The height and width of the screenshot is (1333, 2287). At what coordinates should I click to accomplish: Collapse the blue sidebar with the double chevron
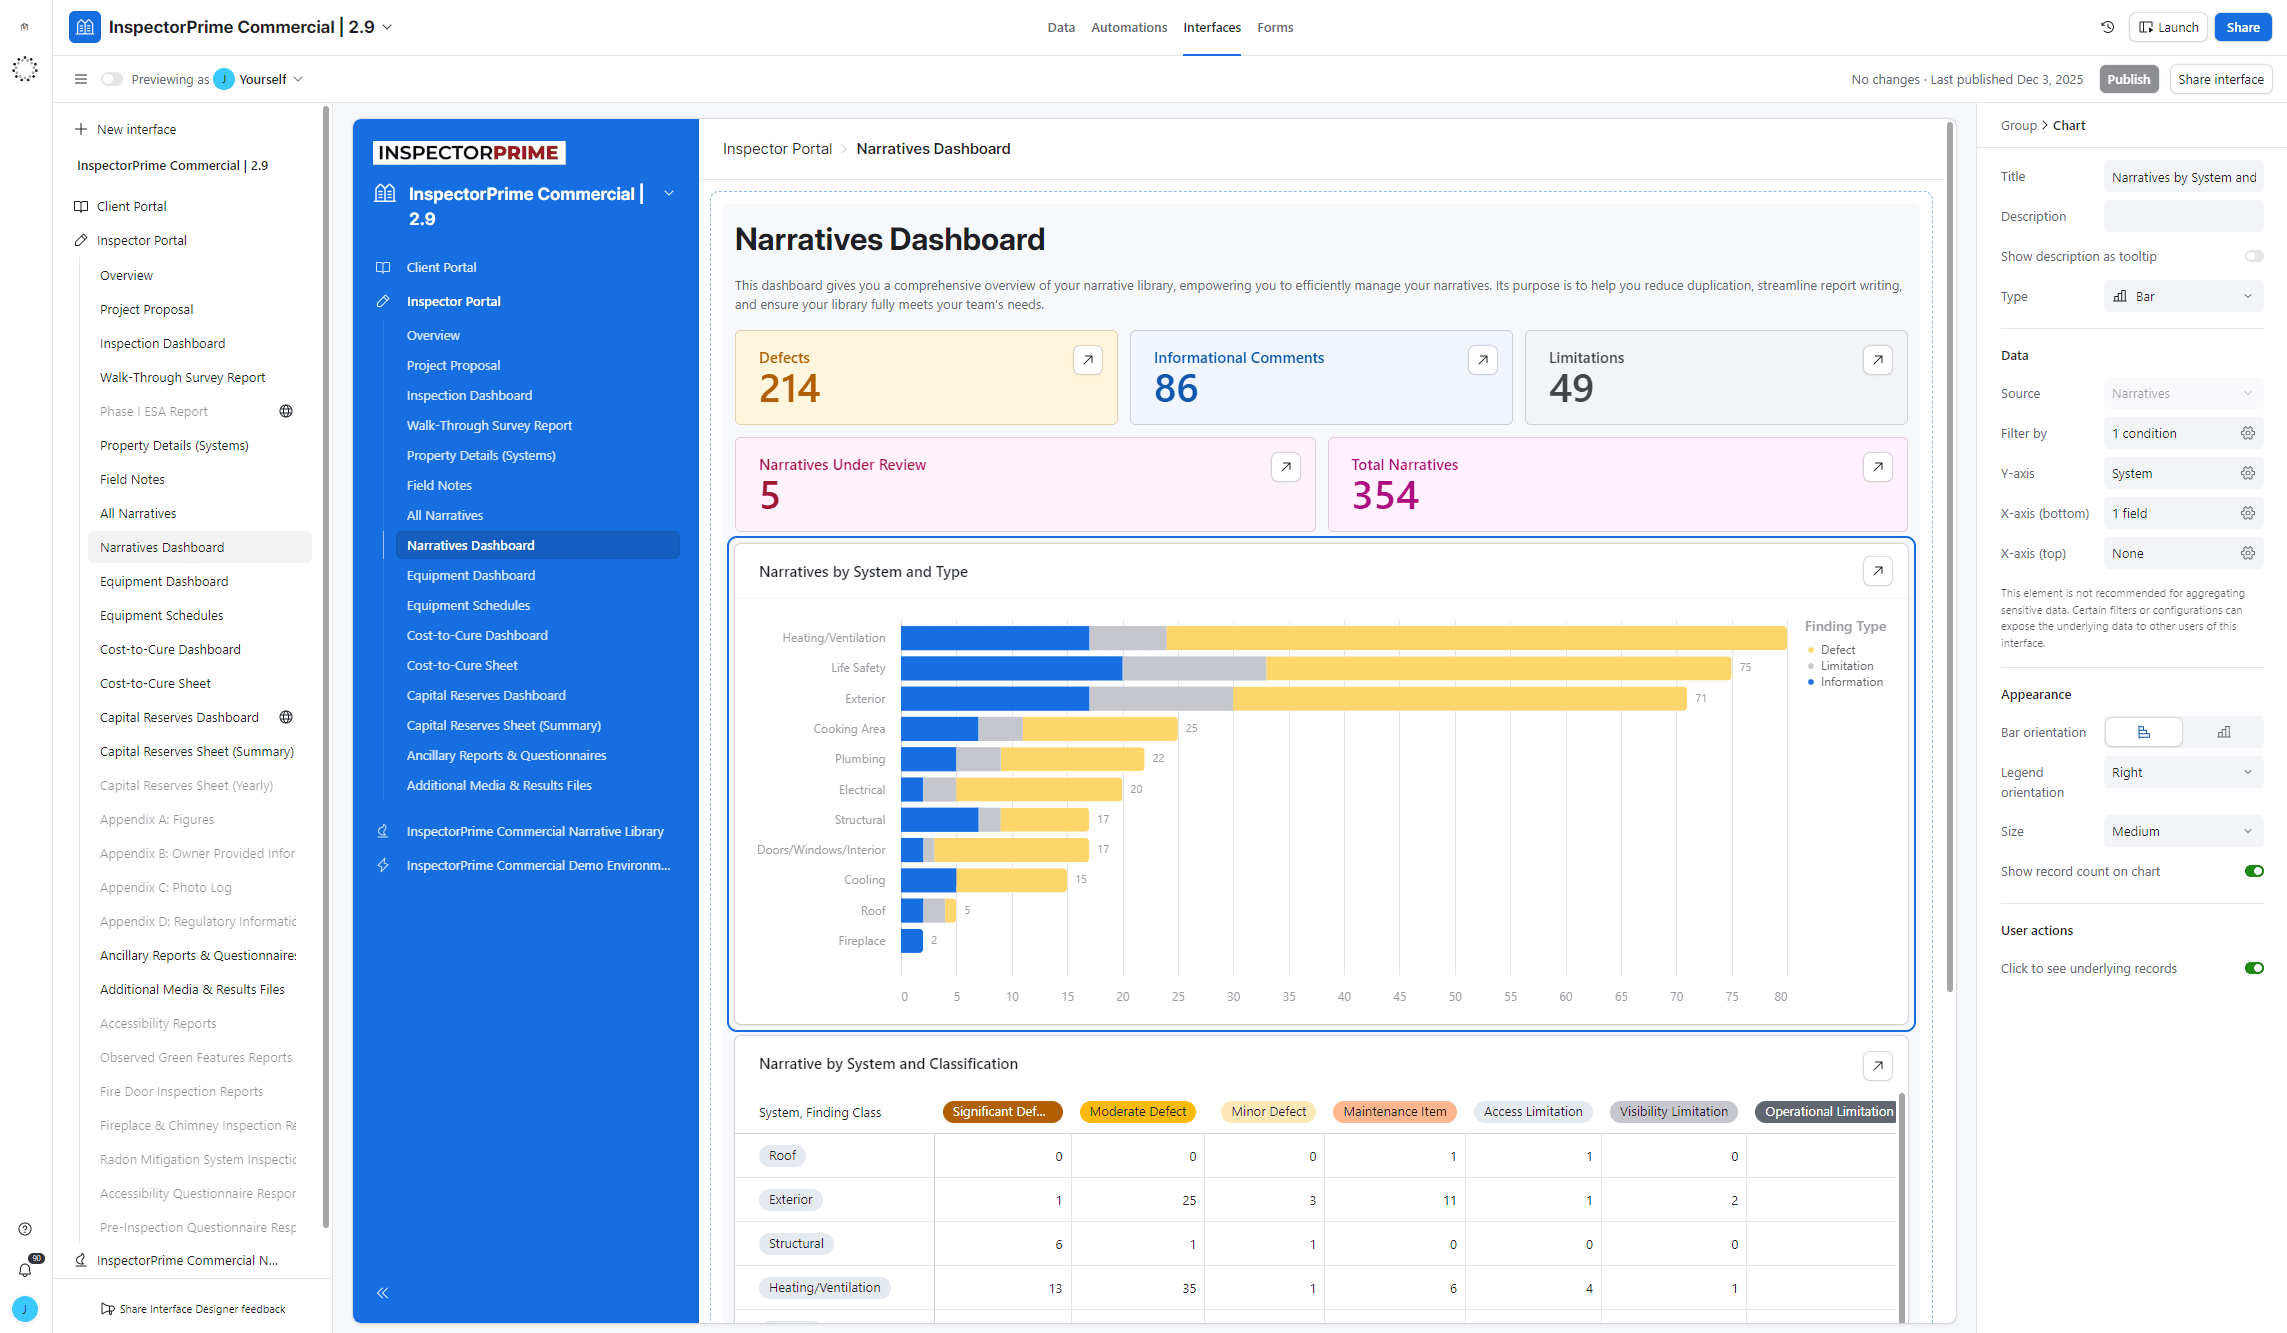382,1293
